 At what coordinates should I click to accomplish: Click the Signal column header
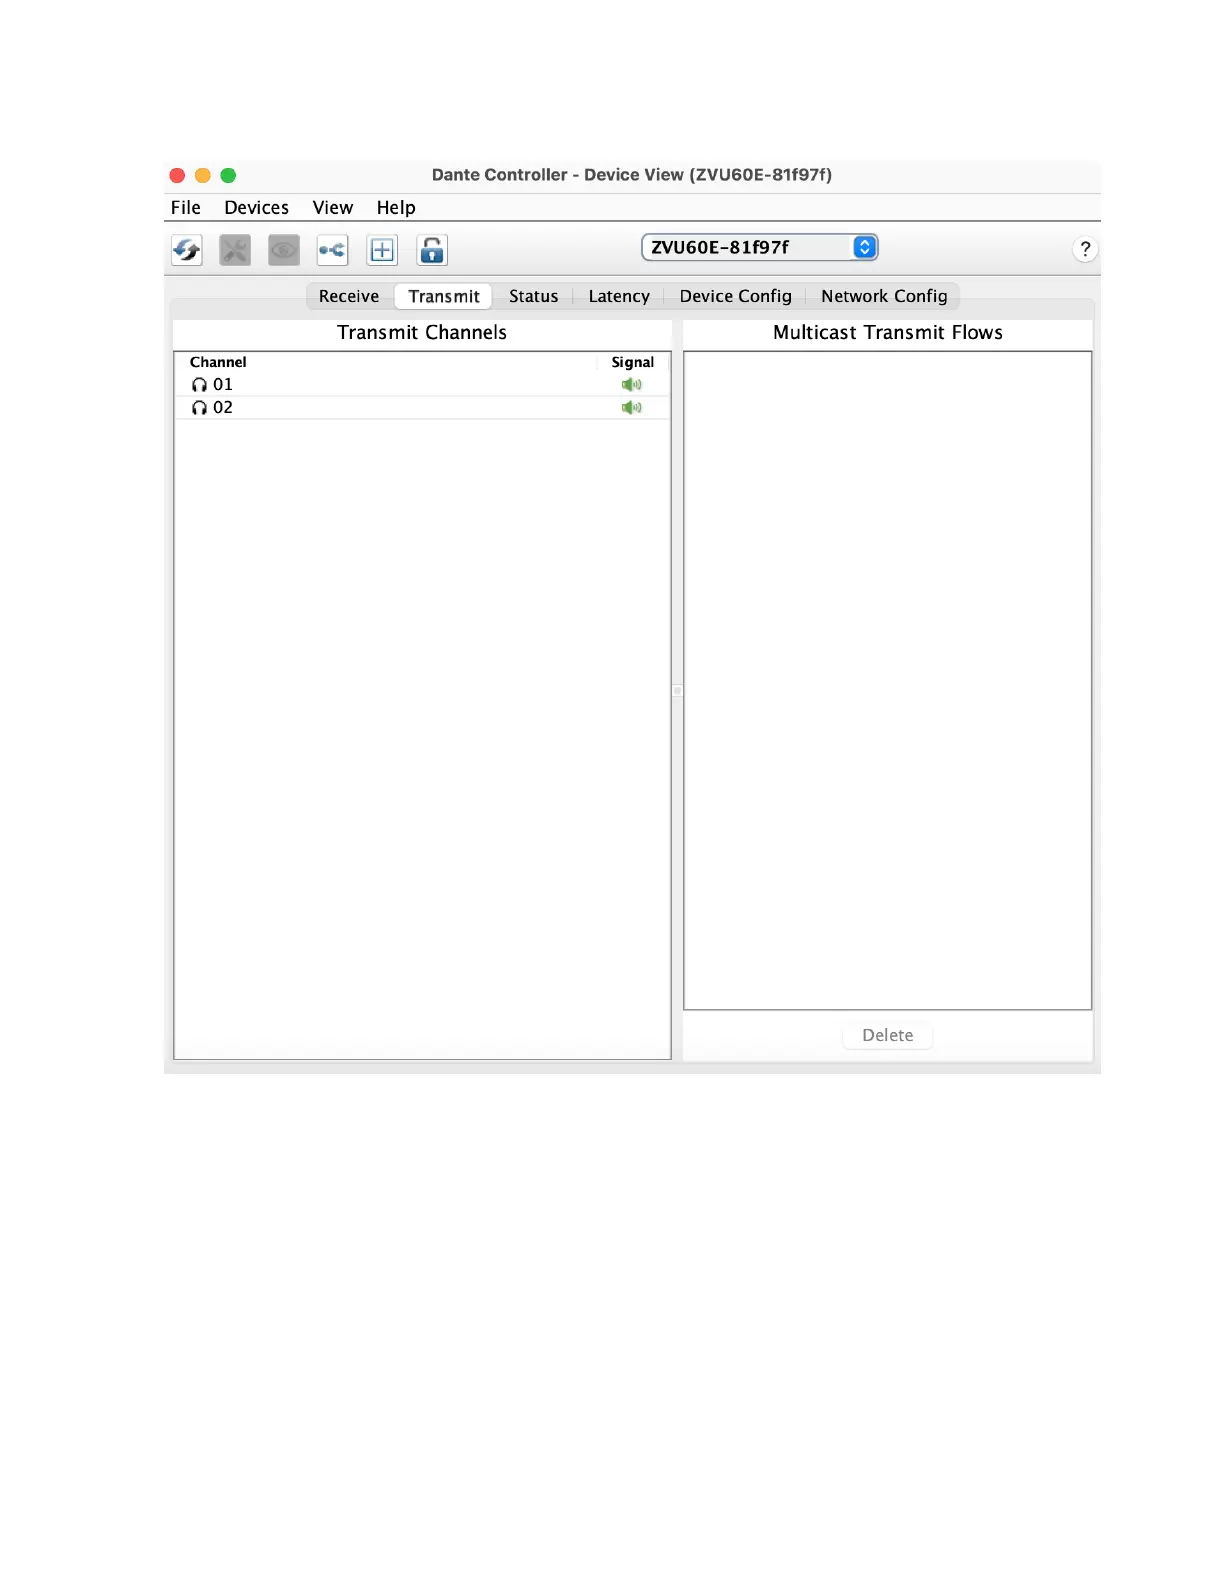point(633,362)
